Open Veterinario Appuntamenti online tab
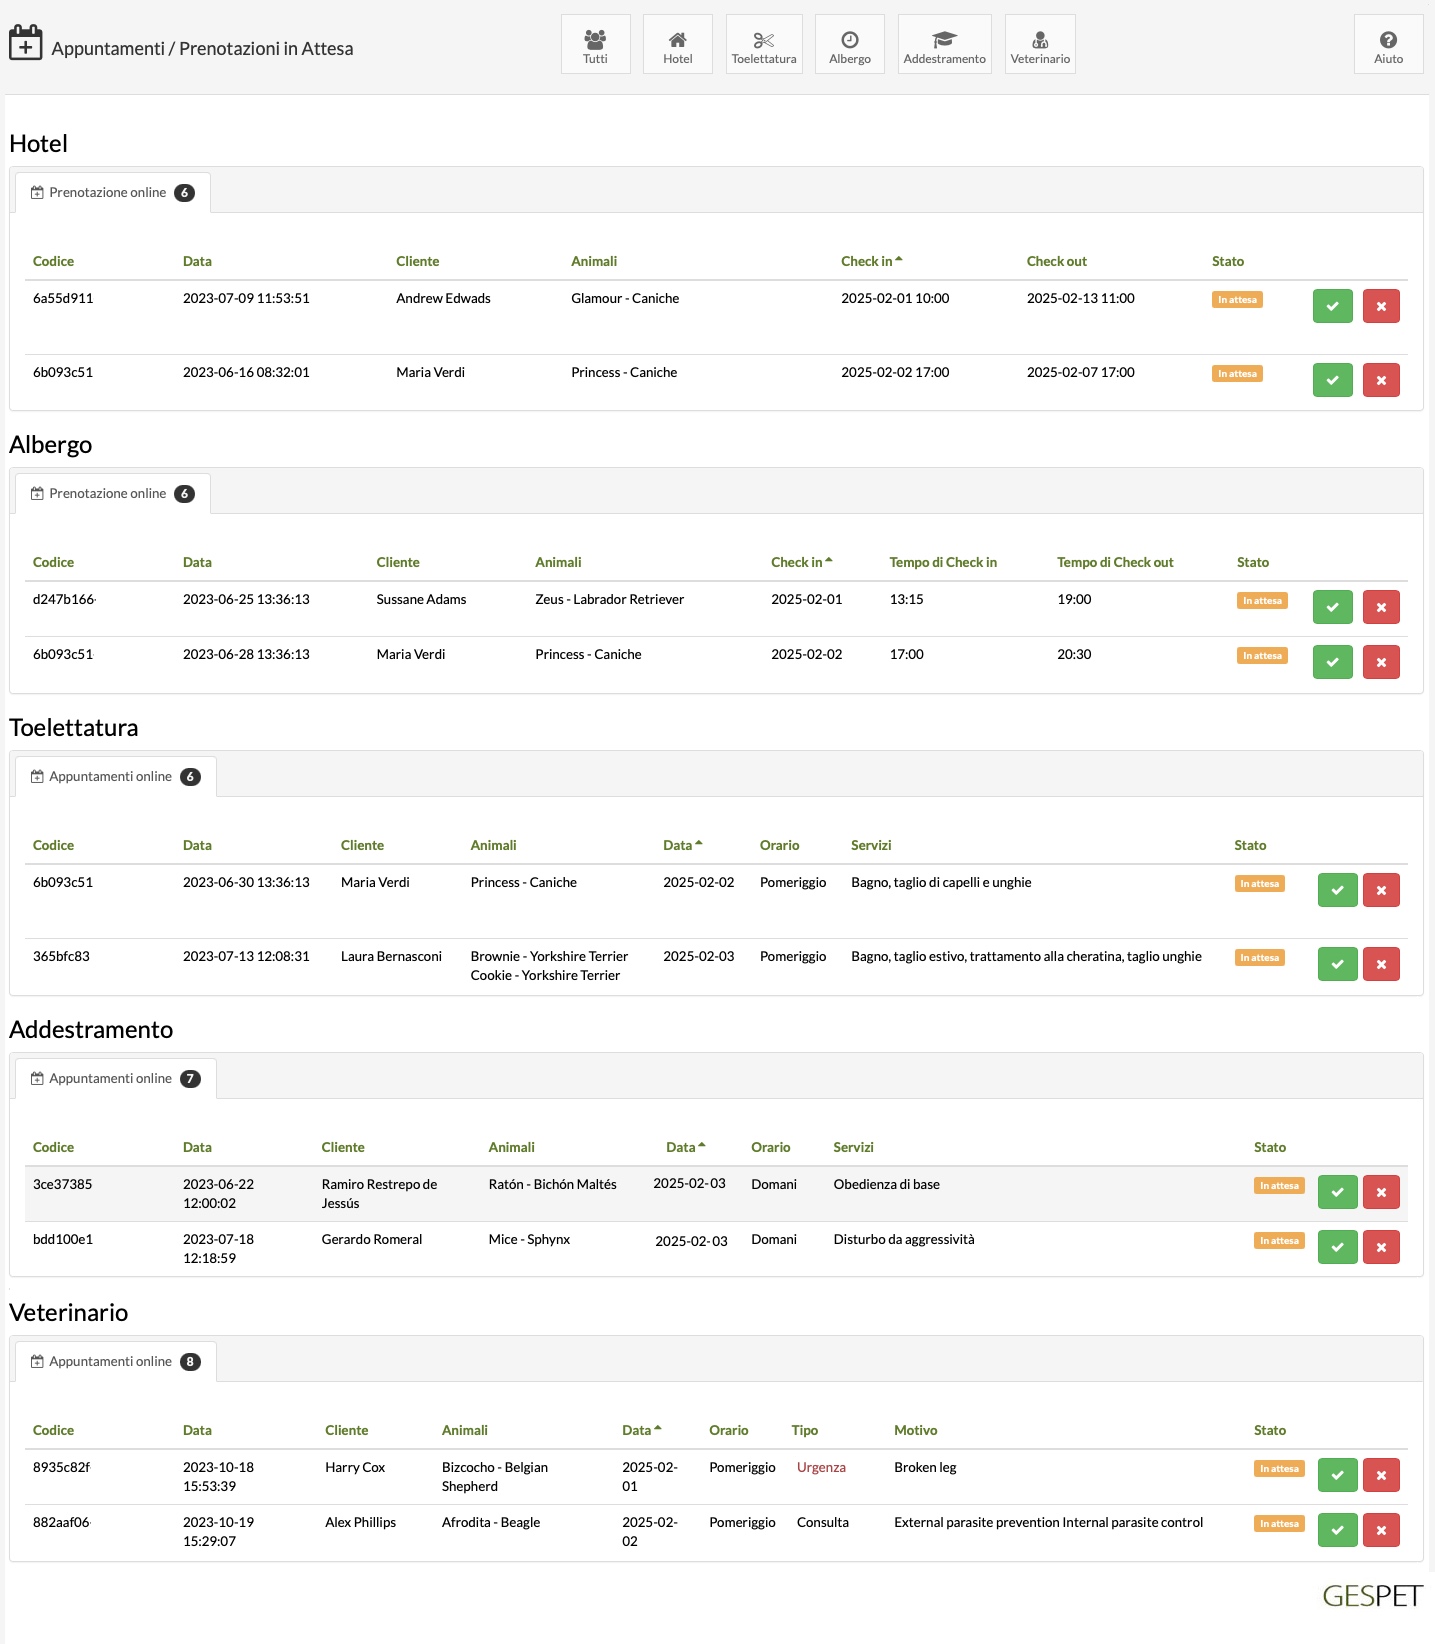1435x1644 pixels. coord(115,1362)
